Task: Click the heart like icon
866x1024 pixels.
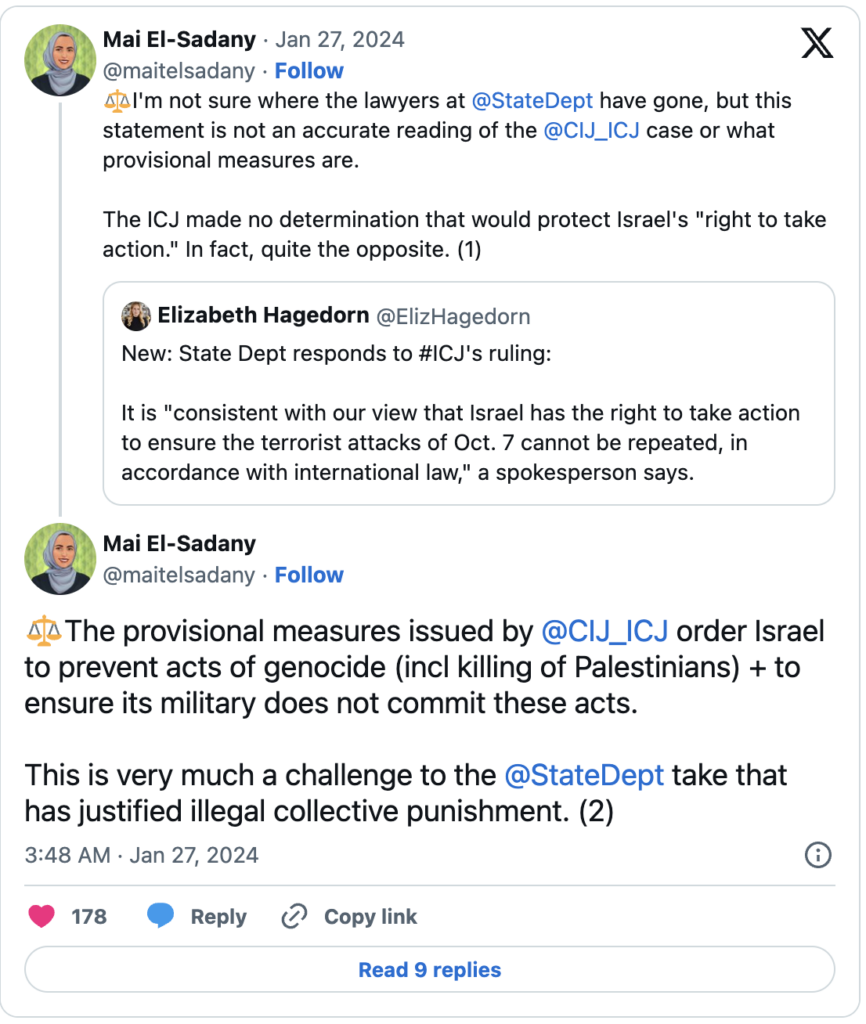Action: pos(41,916)
